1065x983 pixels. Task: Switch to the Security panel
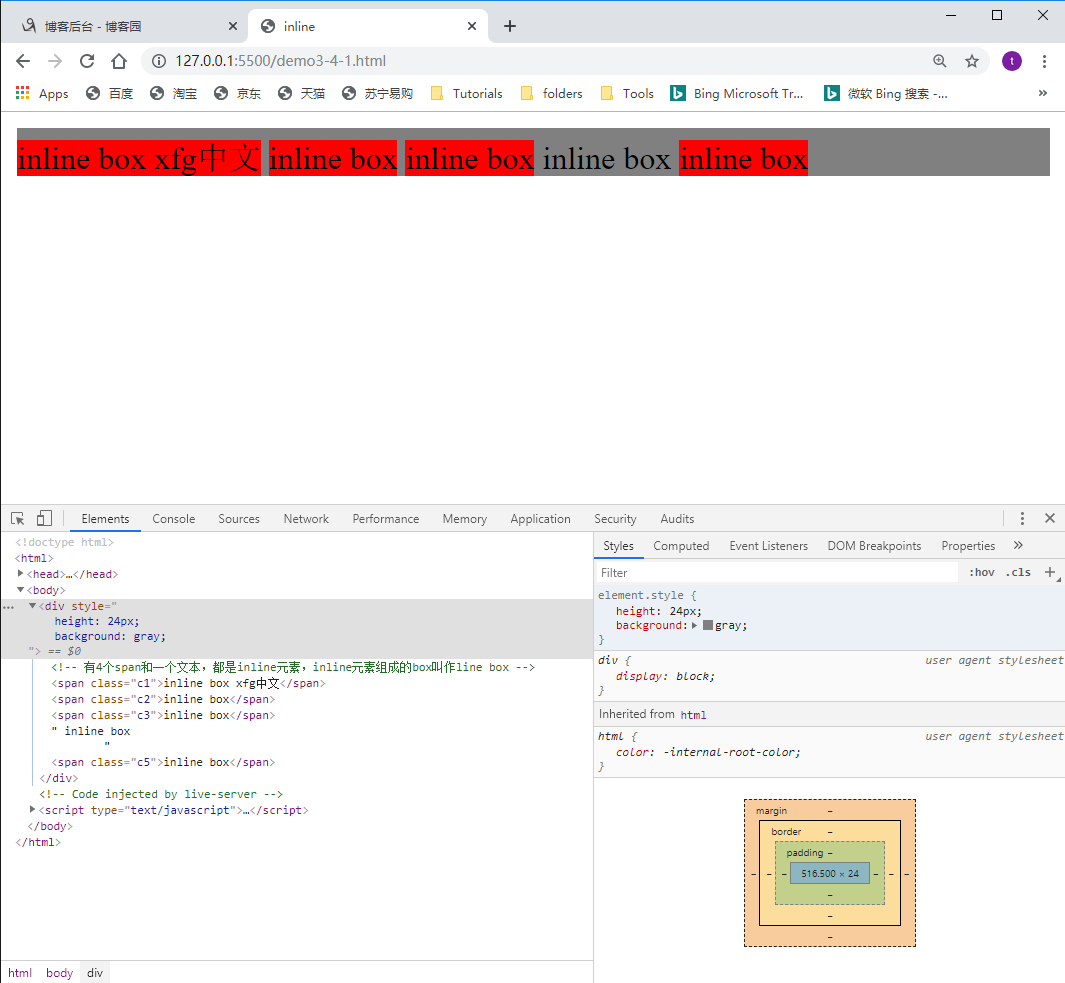[615, 519]
